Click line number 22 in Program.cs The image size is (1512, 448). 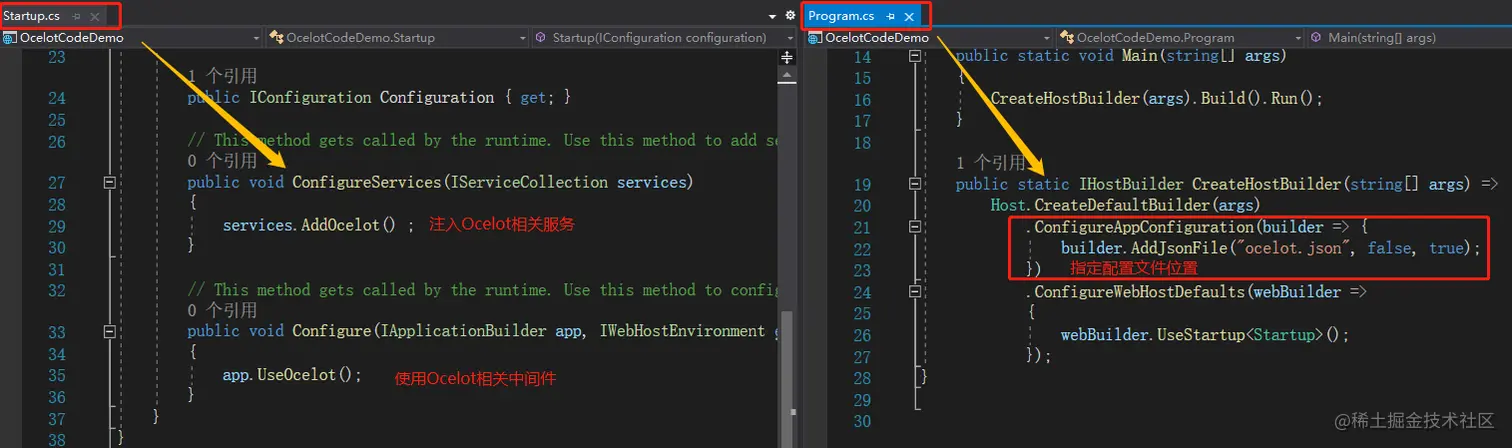click(x=861, y=248)
